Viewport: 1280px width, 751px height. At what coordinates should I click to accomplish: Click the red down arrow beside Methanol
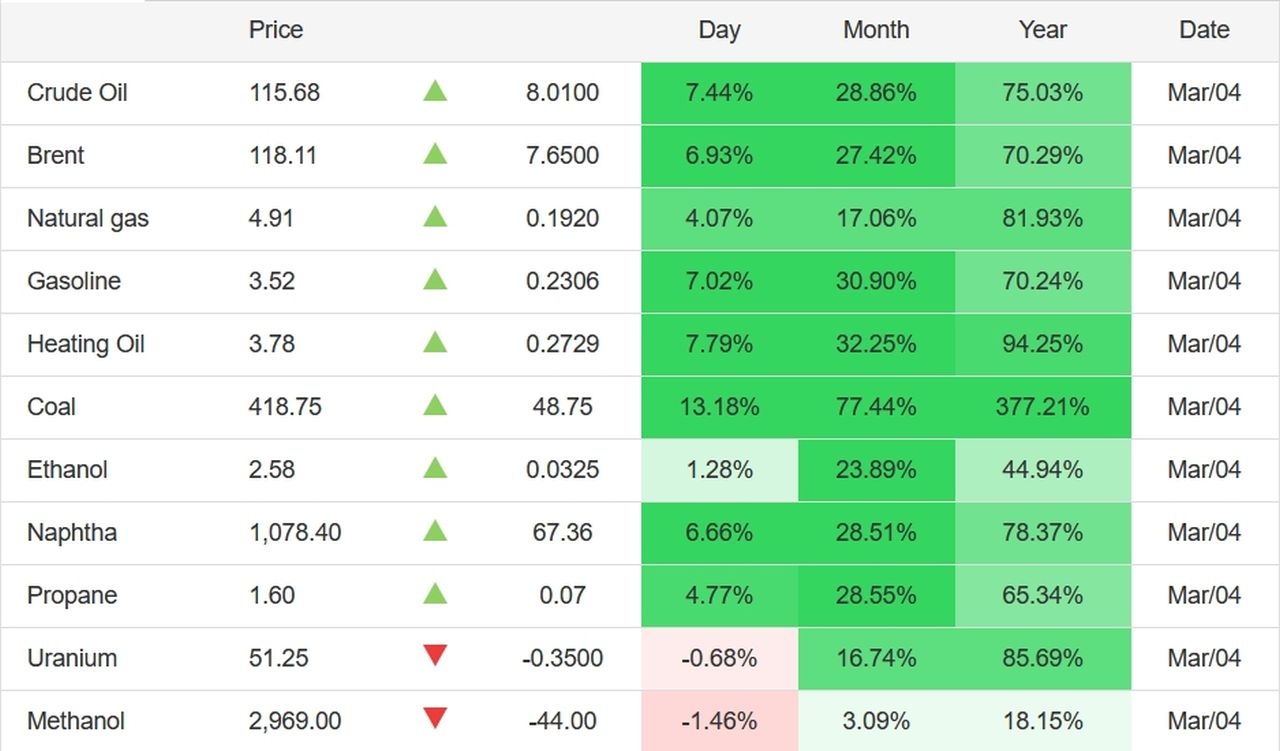(x=435, y=719)
